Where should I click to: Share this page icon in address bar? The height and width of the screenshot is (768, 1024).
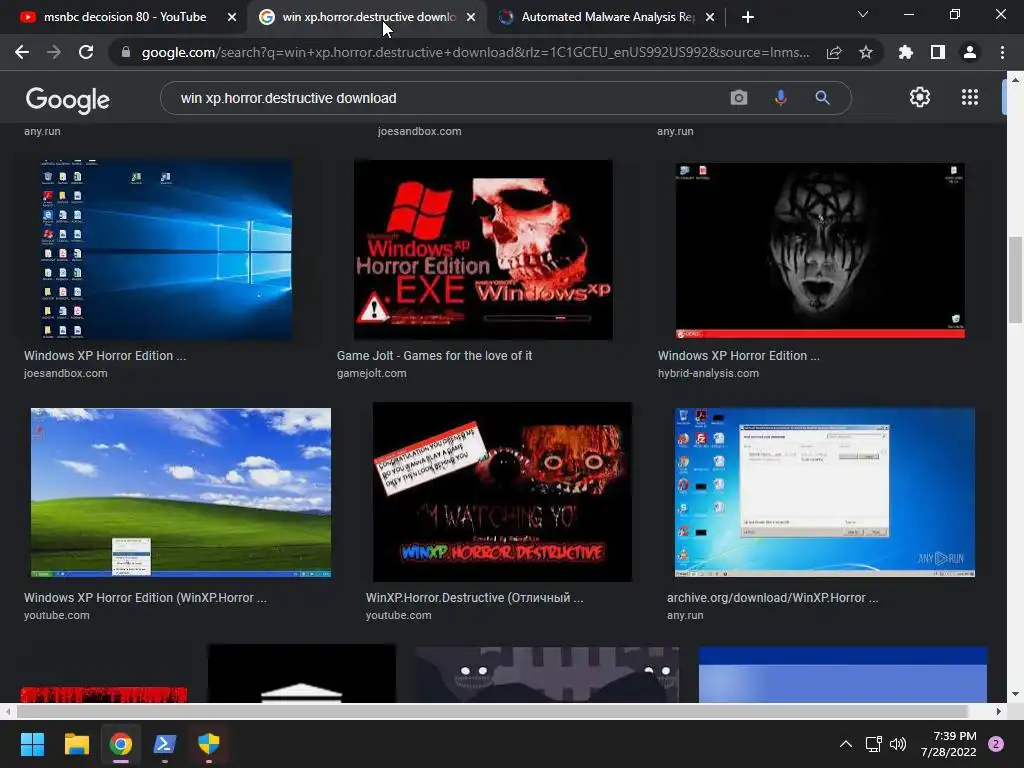pyautogui.click(x=834, y=52)
